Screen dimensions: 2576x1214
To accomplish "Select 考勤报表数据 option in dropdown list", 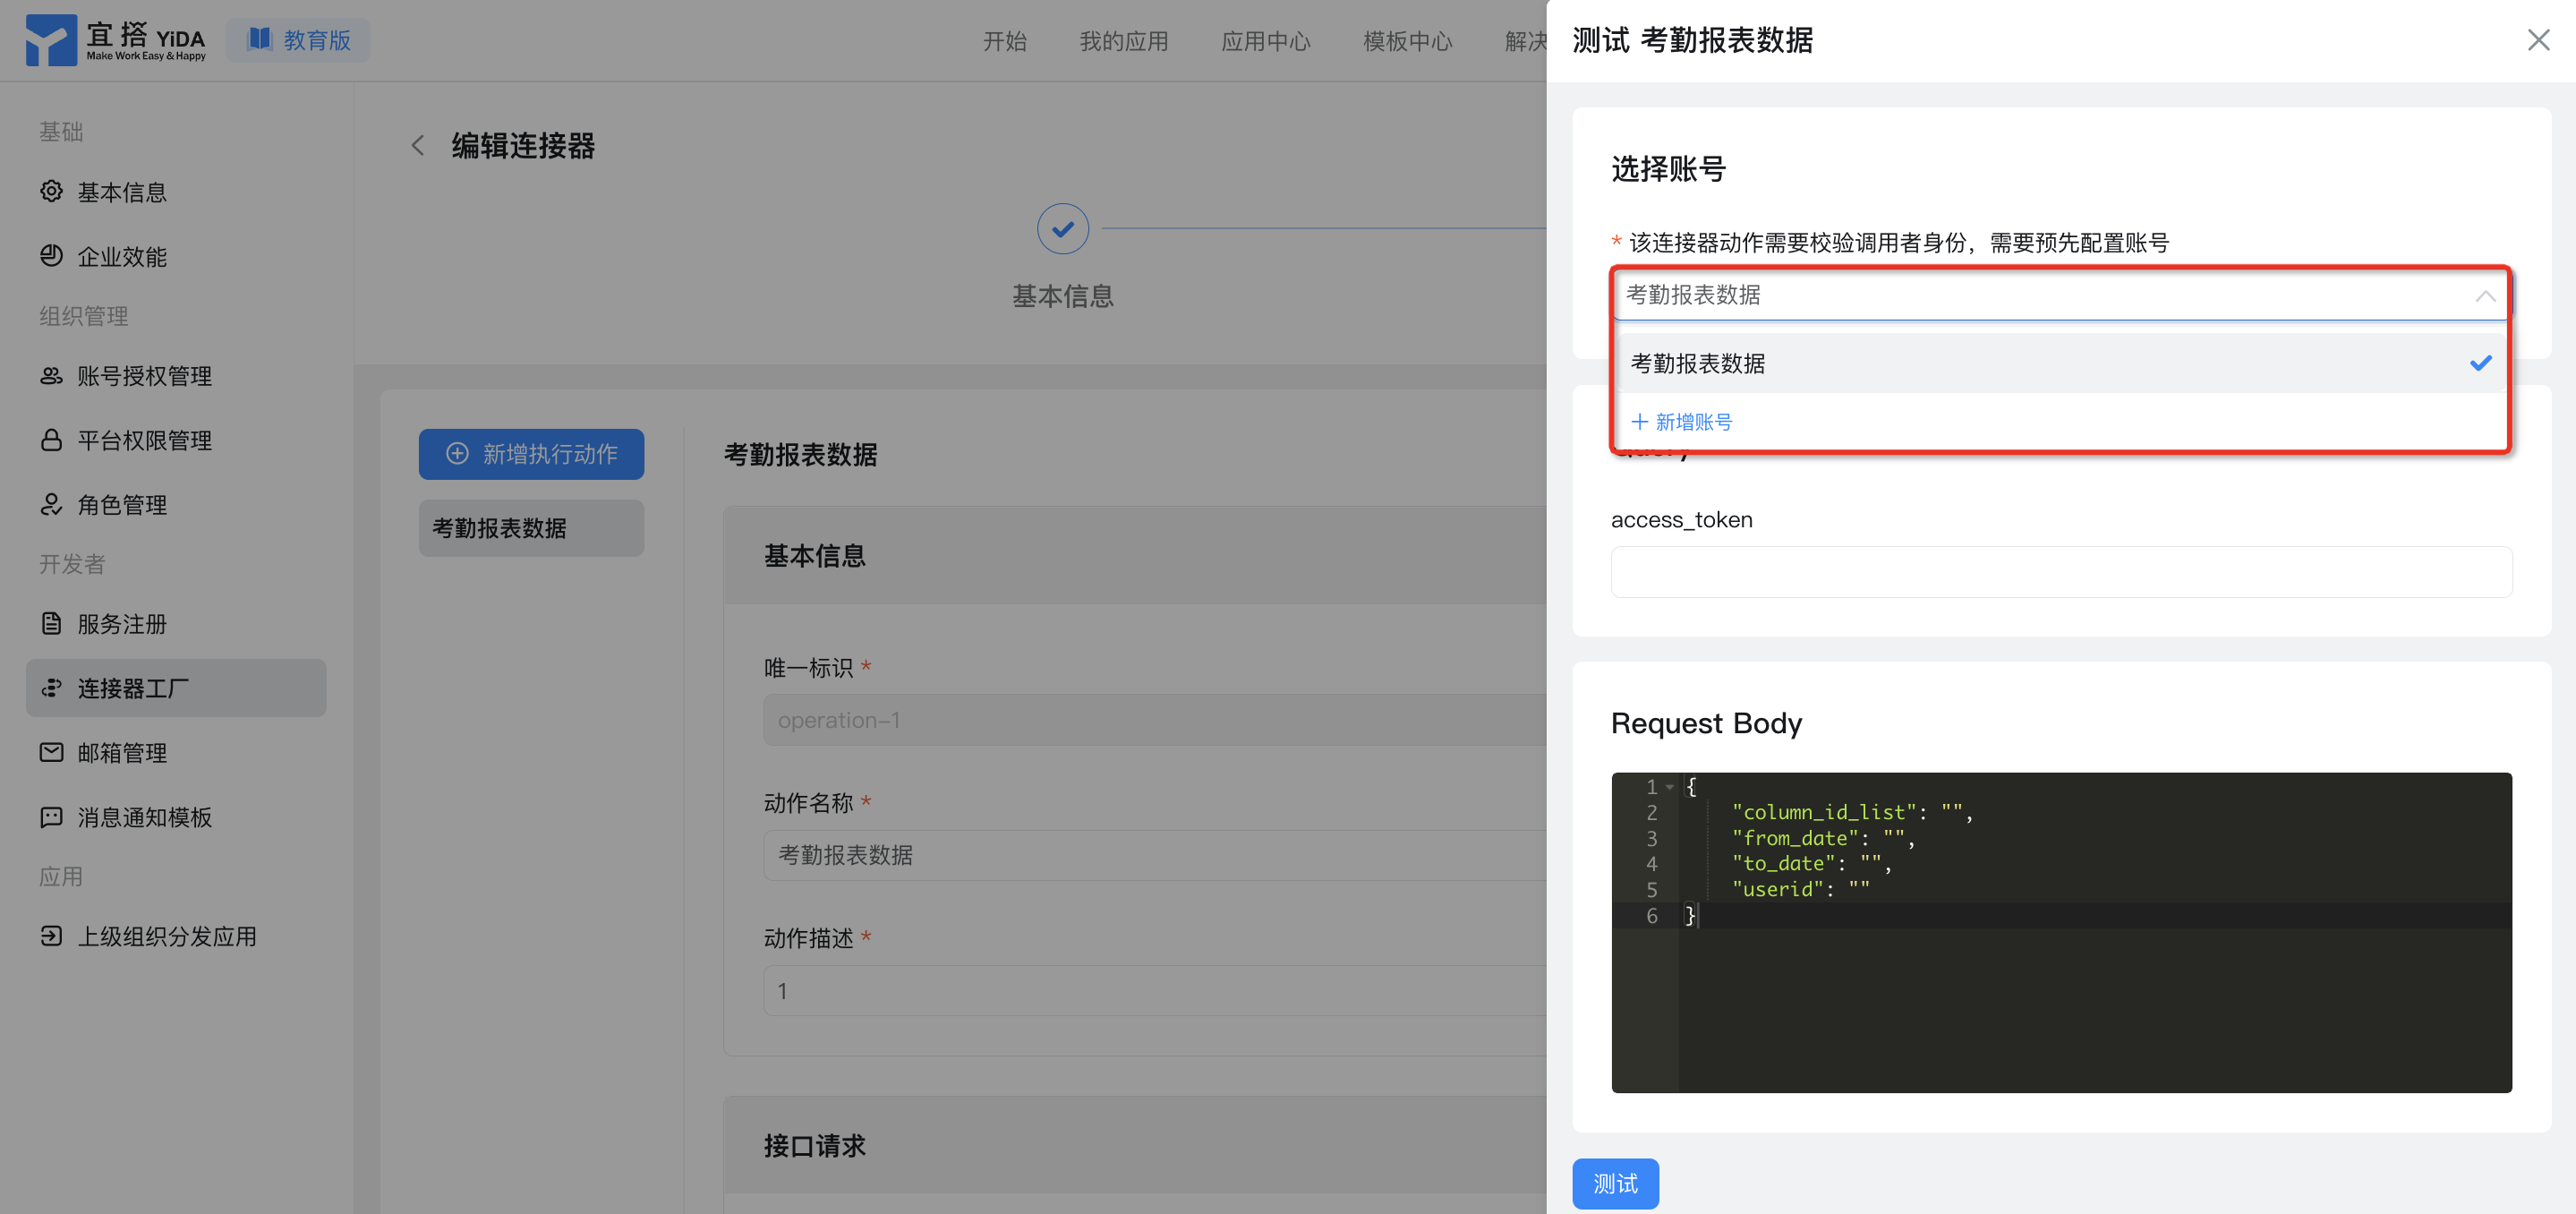I will click(x=2061, y=363).
